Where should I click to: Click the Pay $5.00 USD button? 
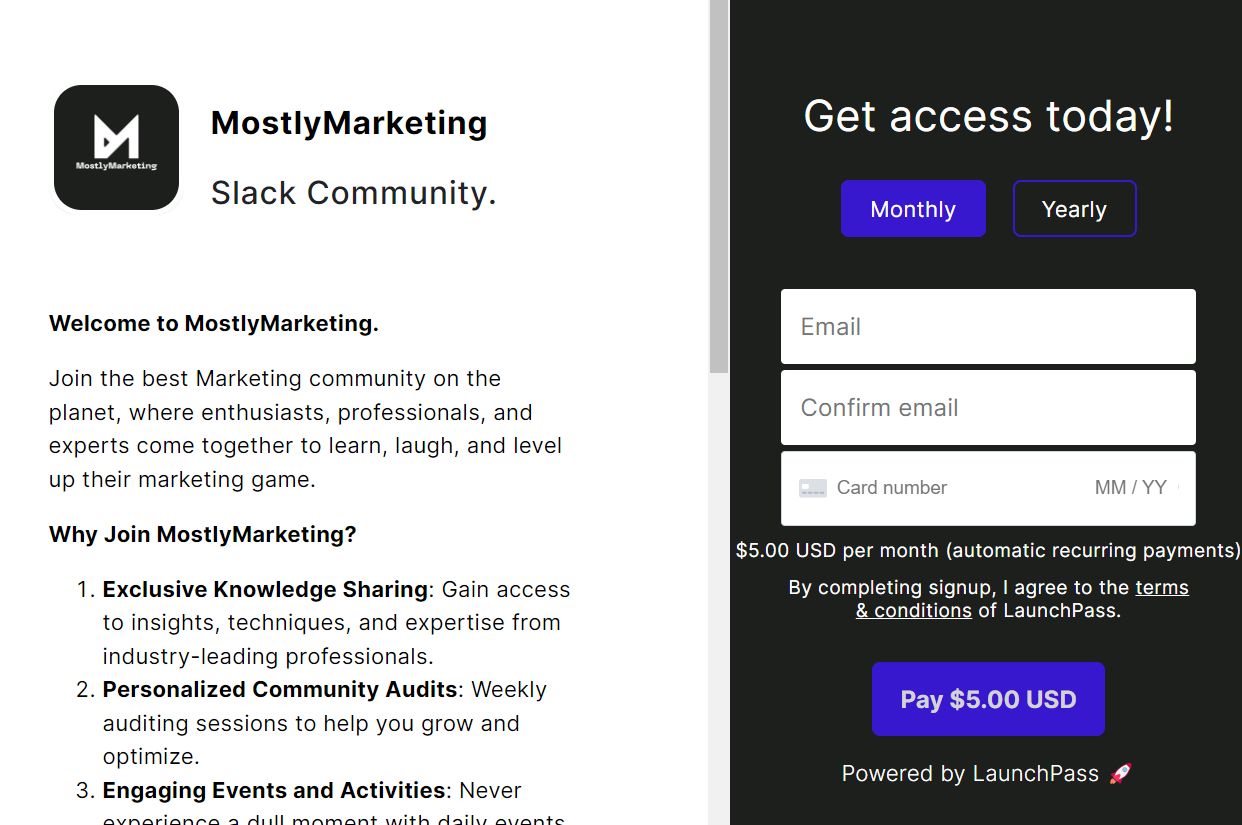(x=988, y=699)
